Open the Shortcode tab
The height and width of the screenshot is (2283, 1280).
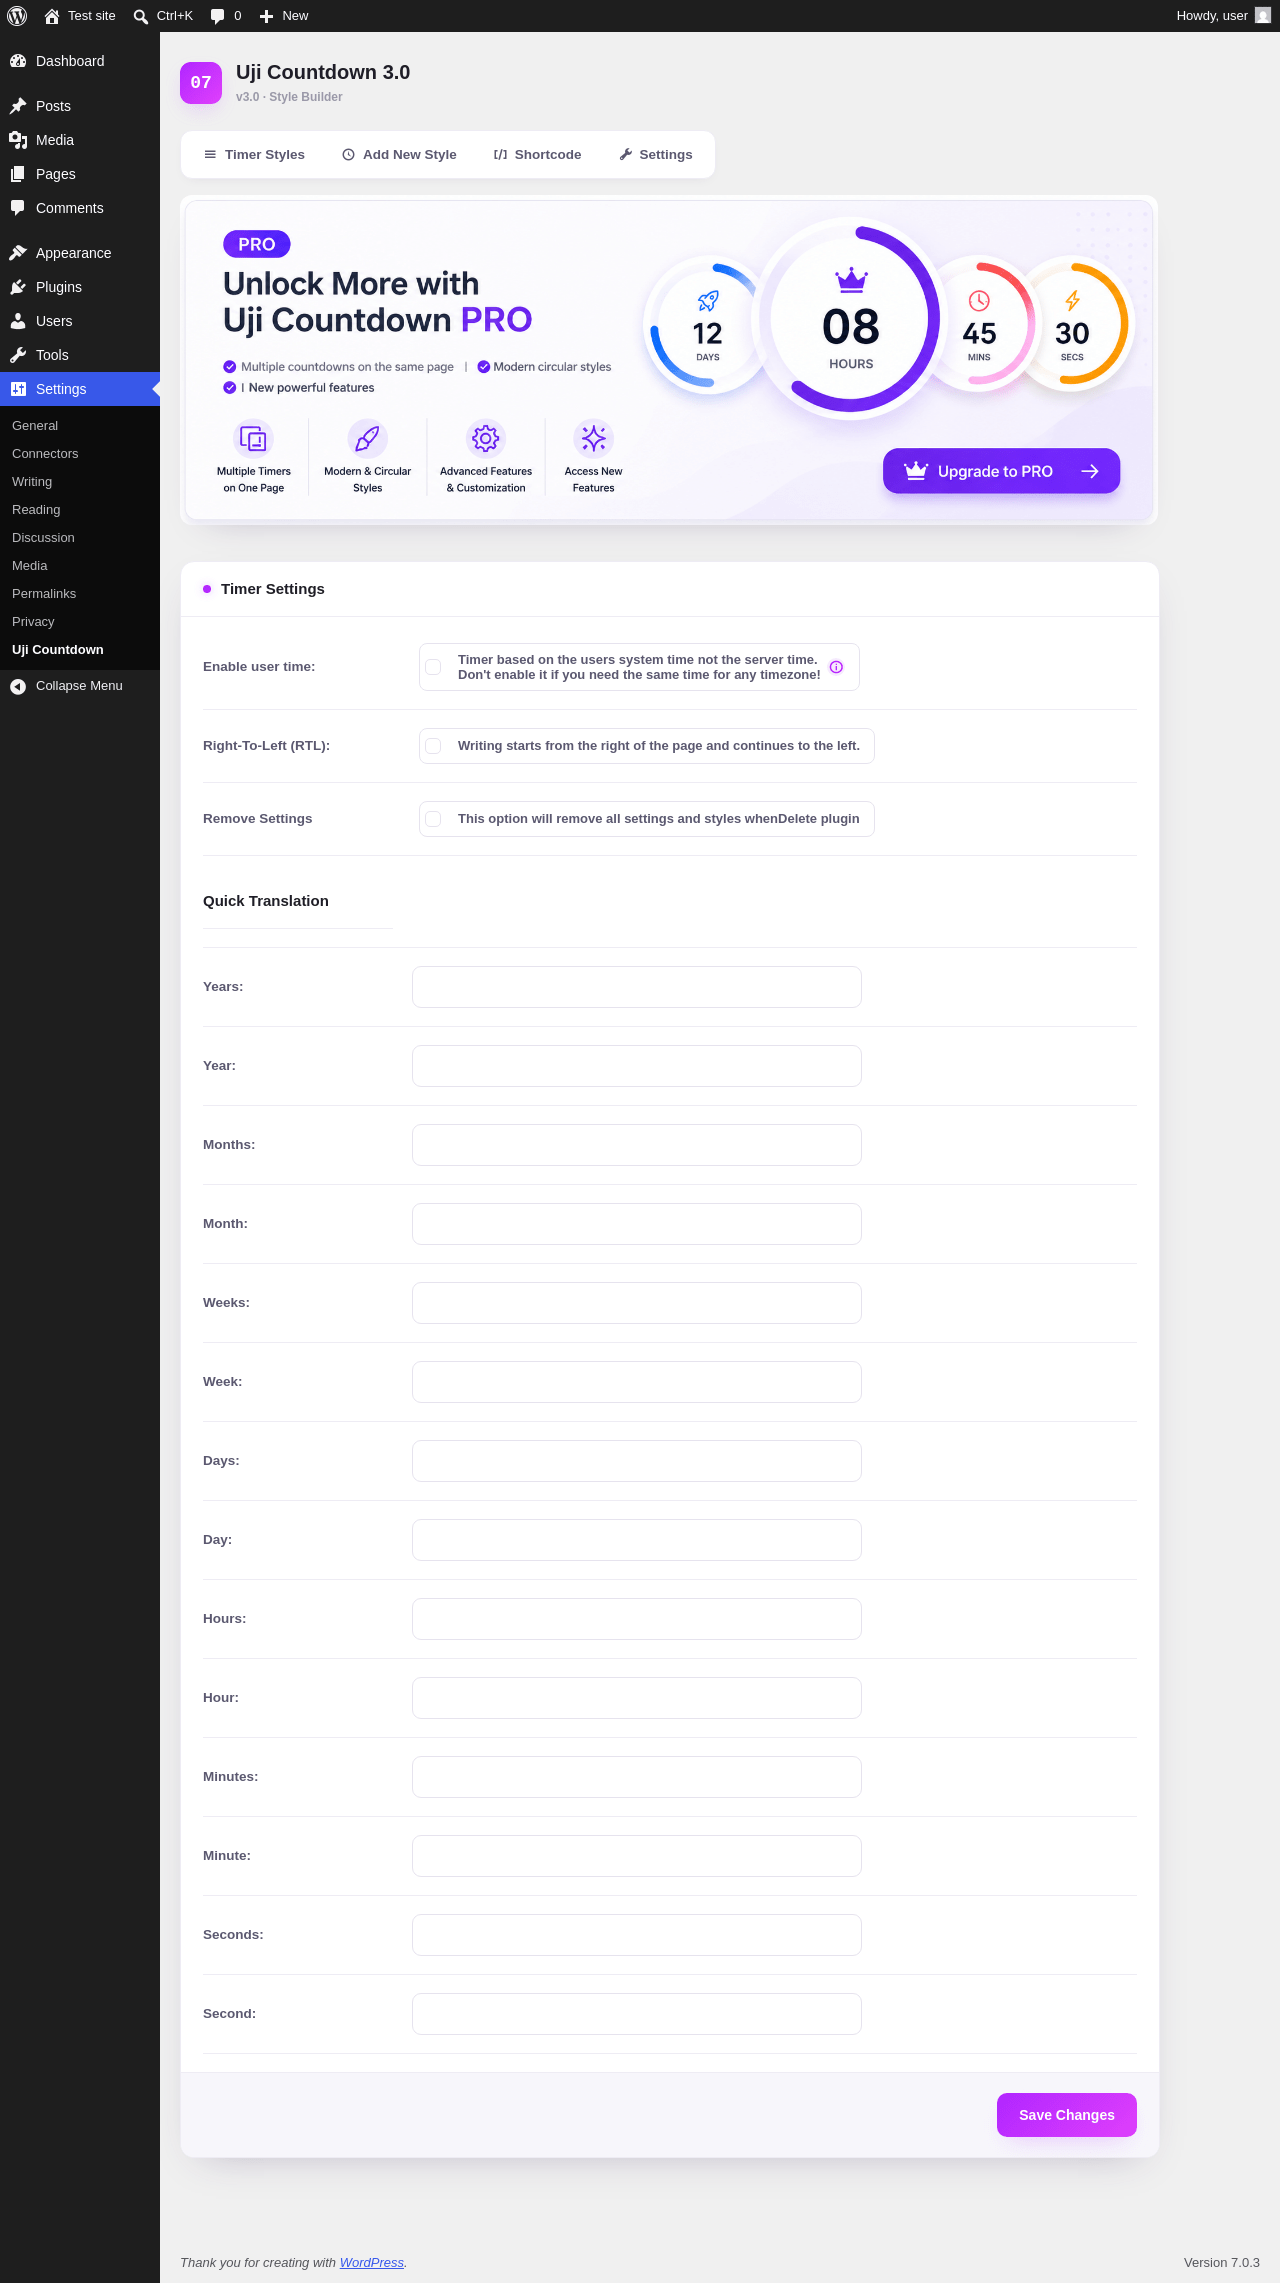pyautogui.click(x=537, y=155)
